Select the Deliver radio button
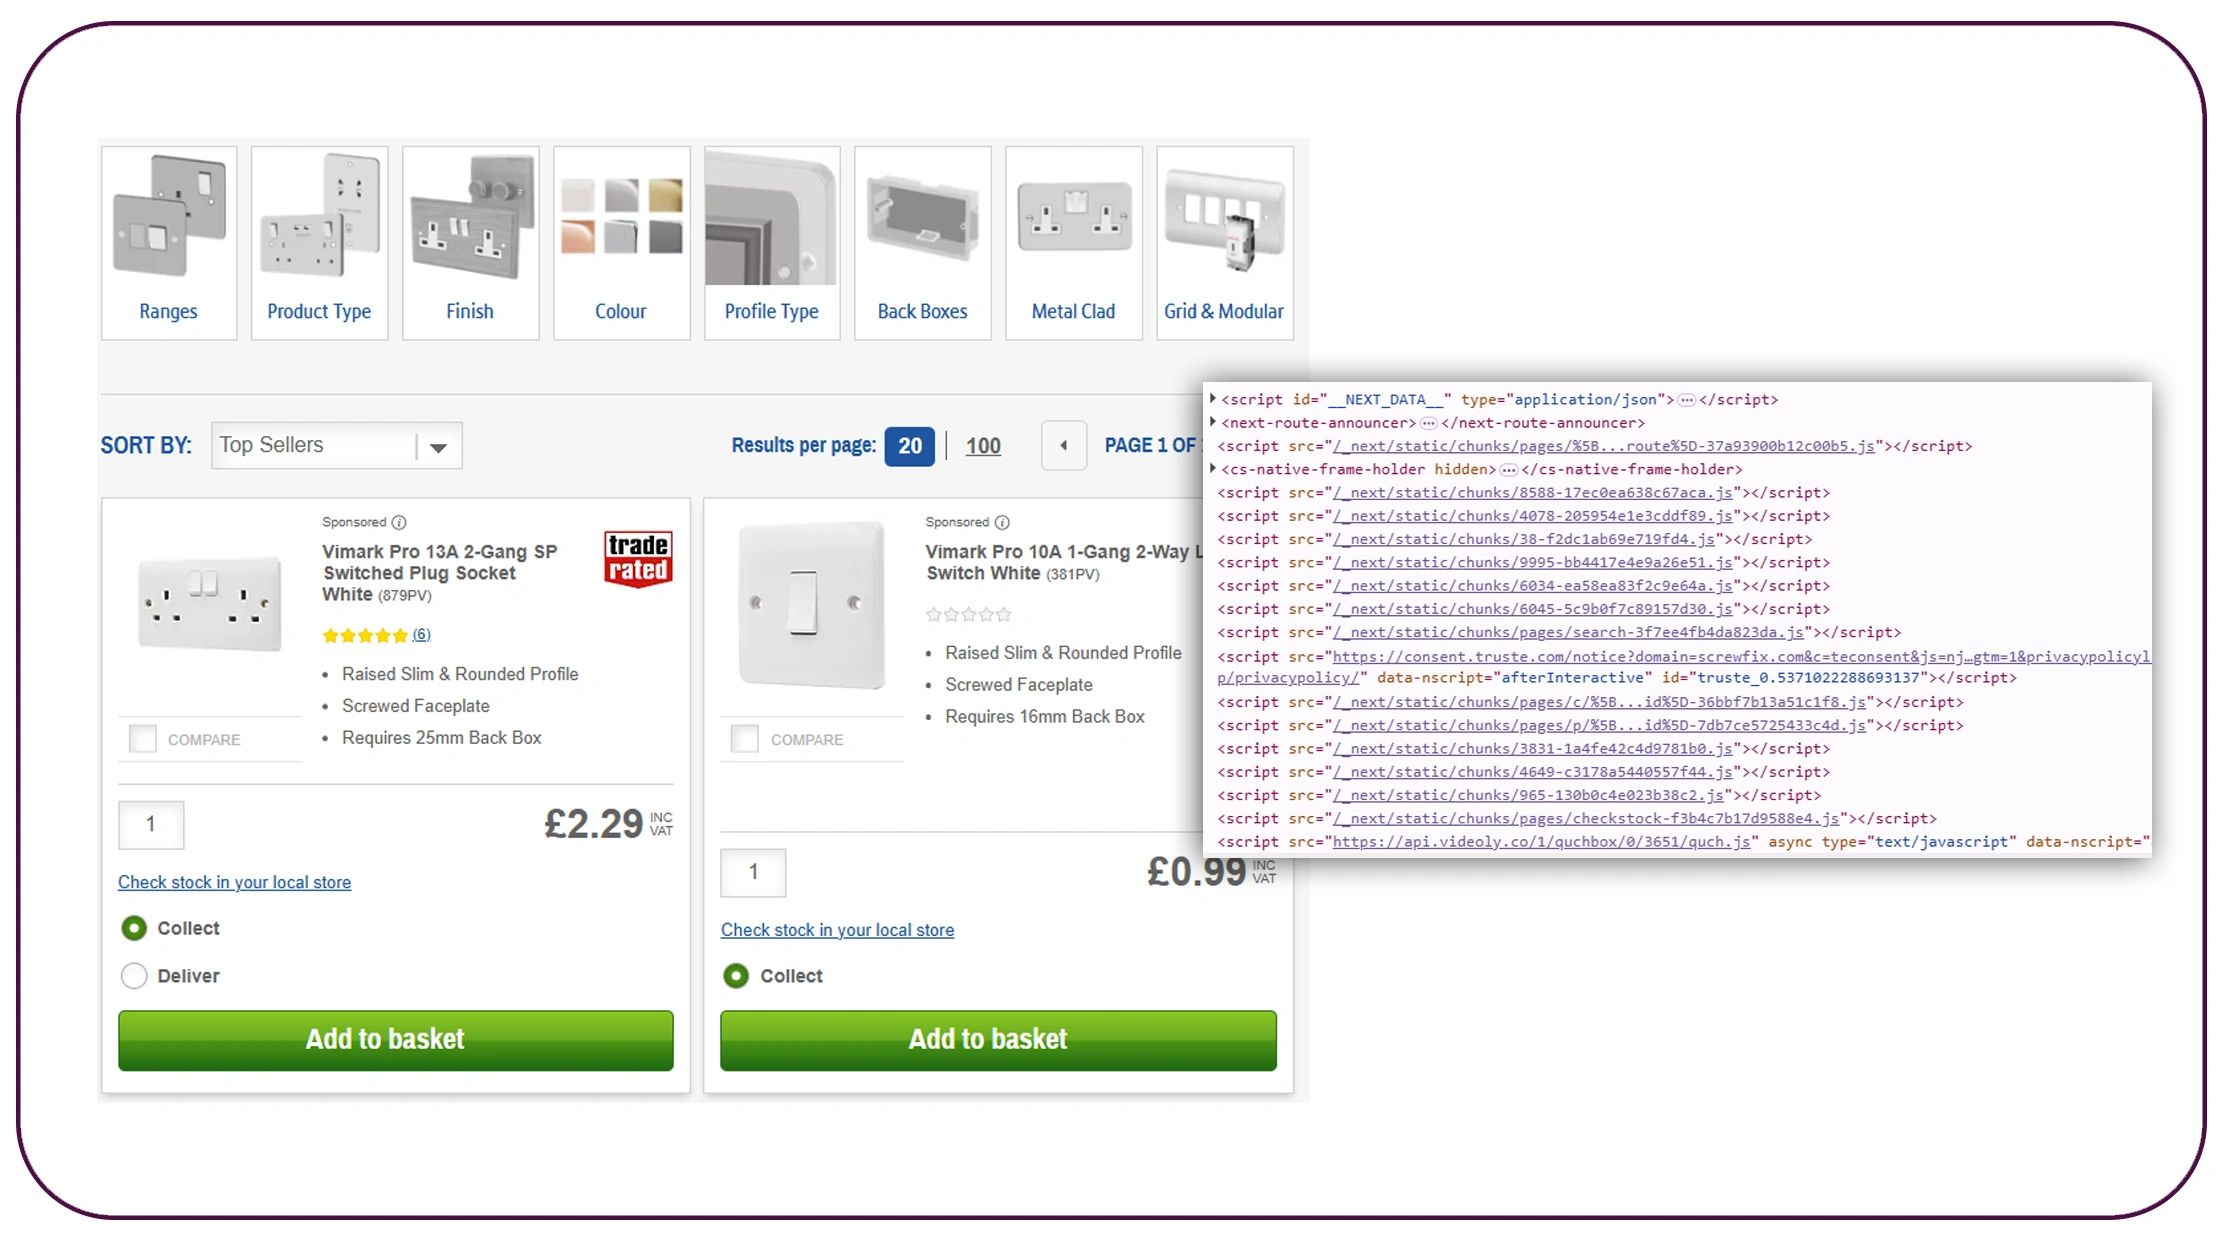This screenshot has width=2223, height=1240. tap(134, 975)
